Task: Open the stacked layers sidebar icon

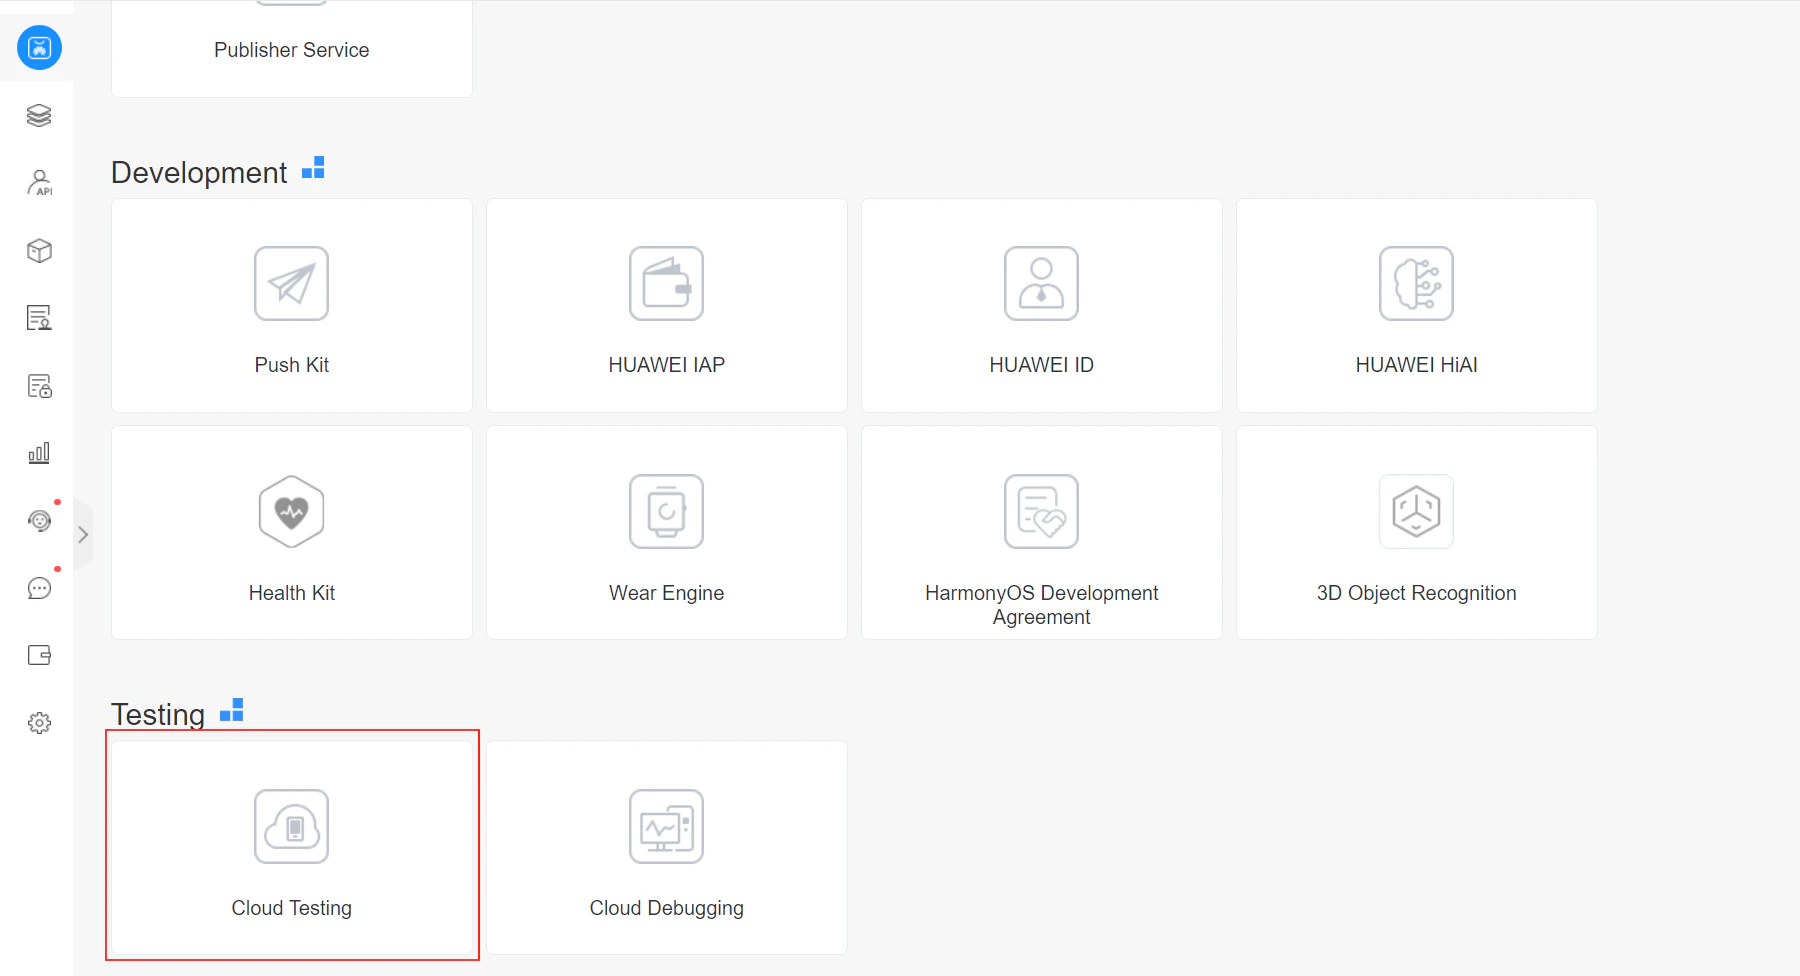Action: 39,115
